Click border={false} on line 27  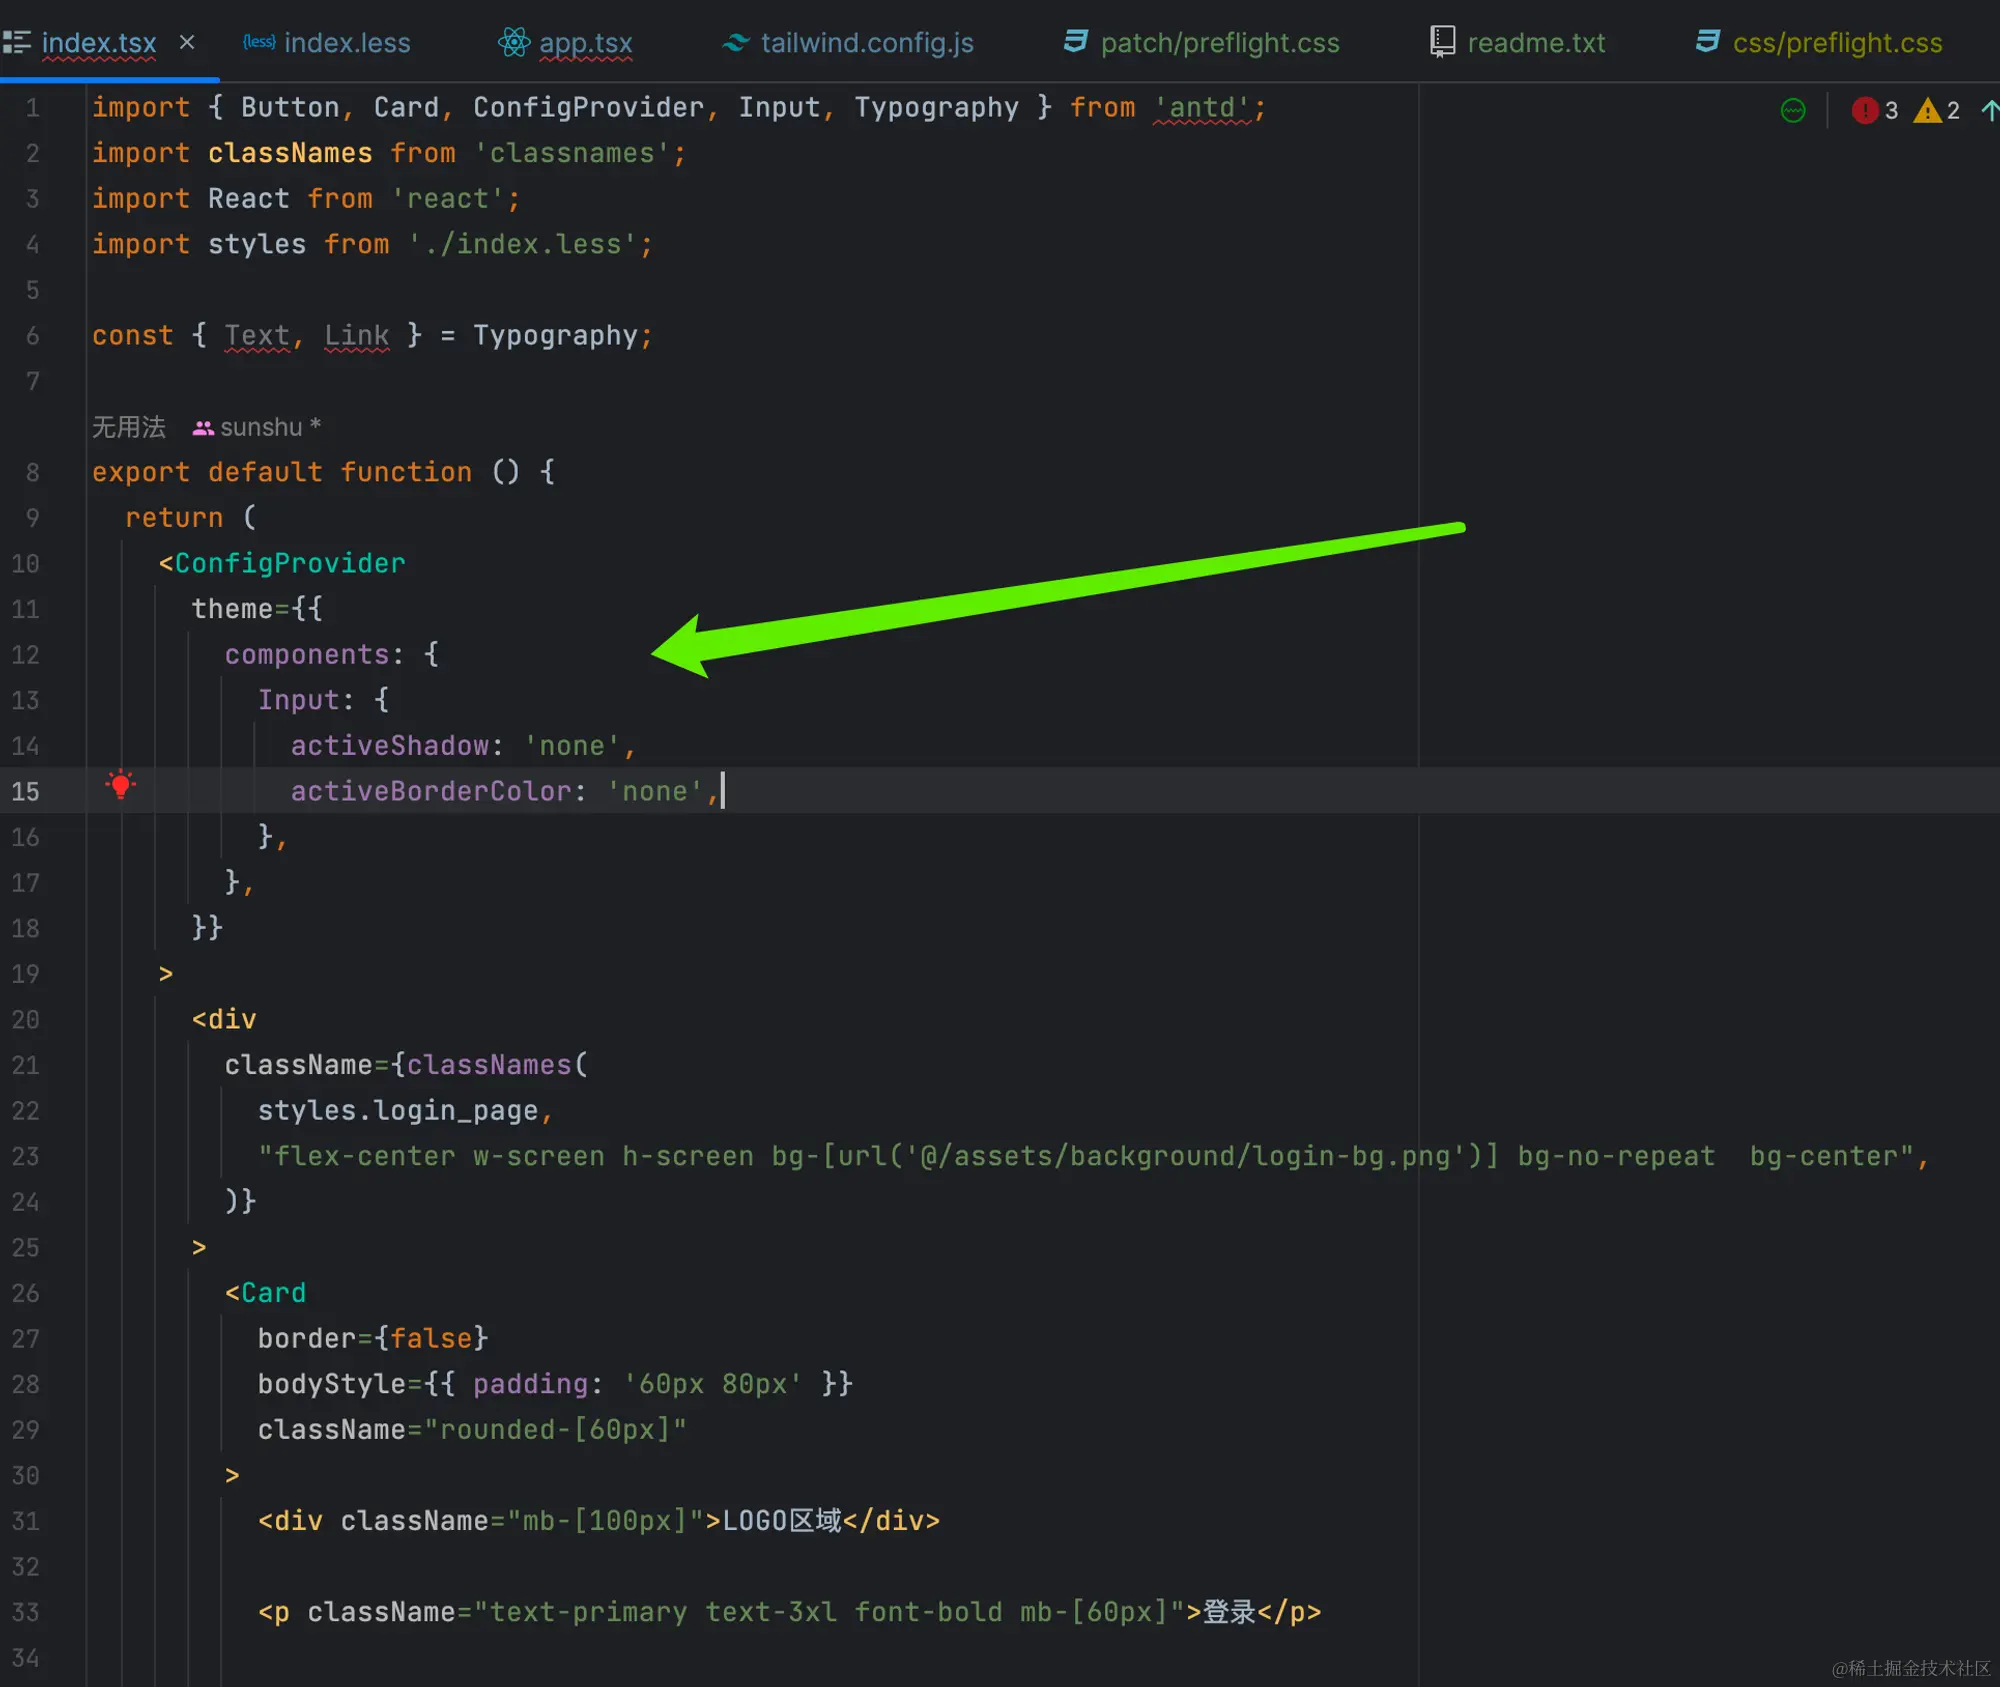coord(373,1338)
